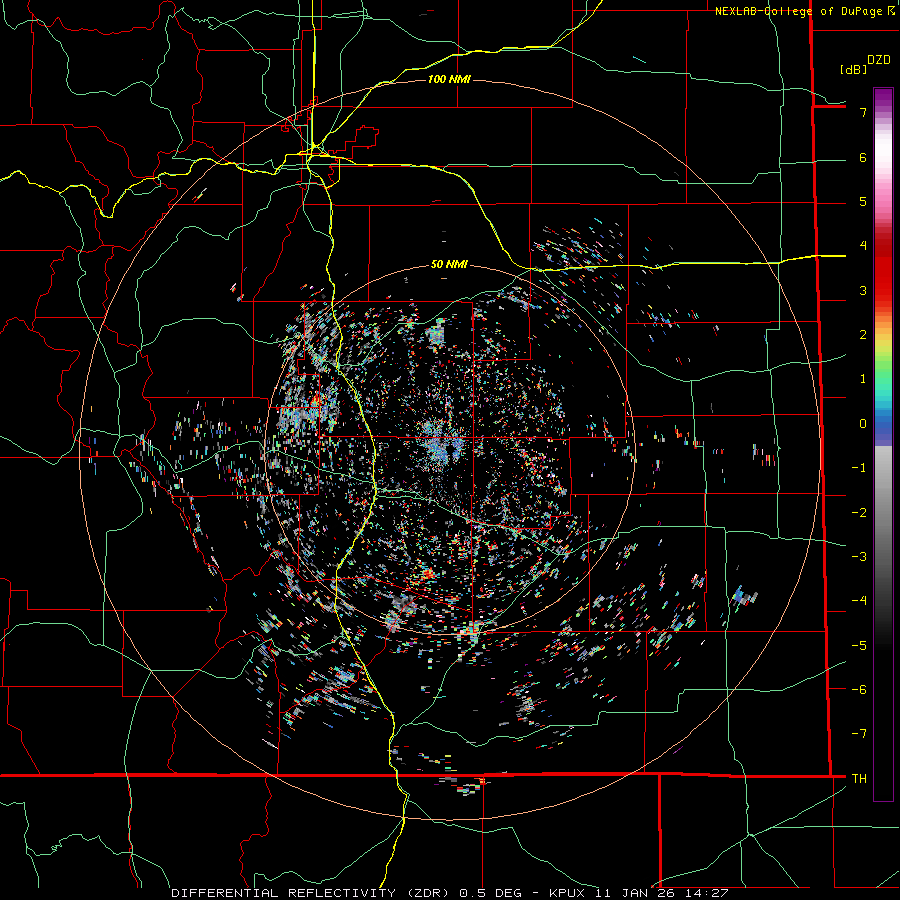Click the -1 value on the color scale
The image size is (900, 900).
859,468
